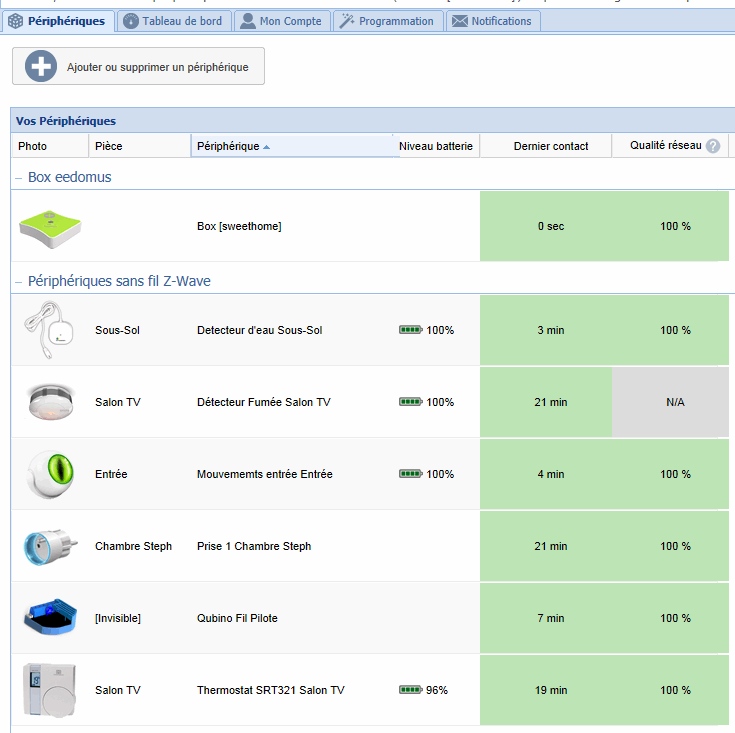Click Ajouter ou supprimer un périphérique button

pyautogui.click(x=138, y=66)
